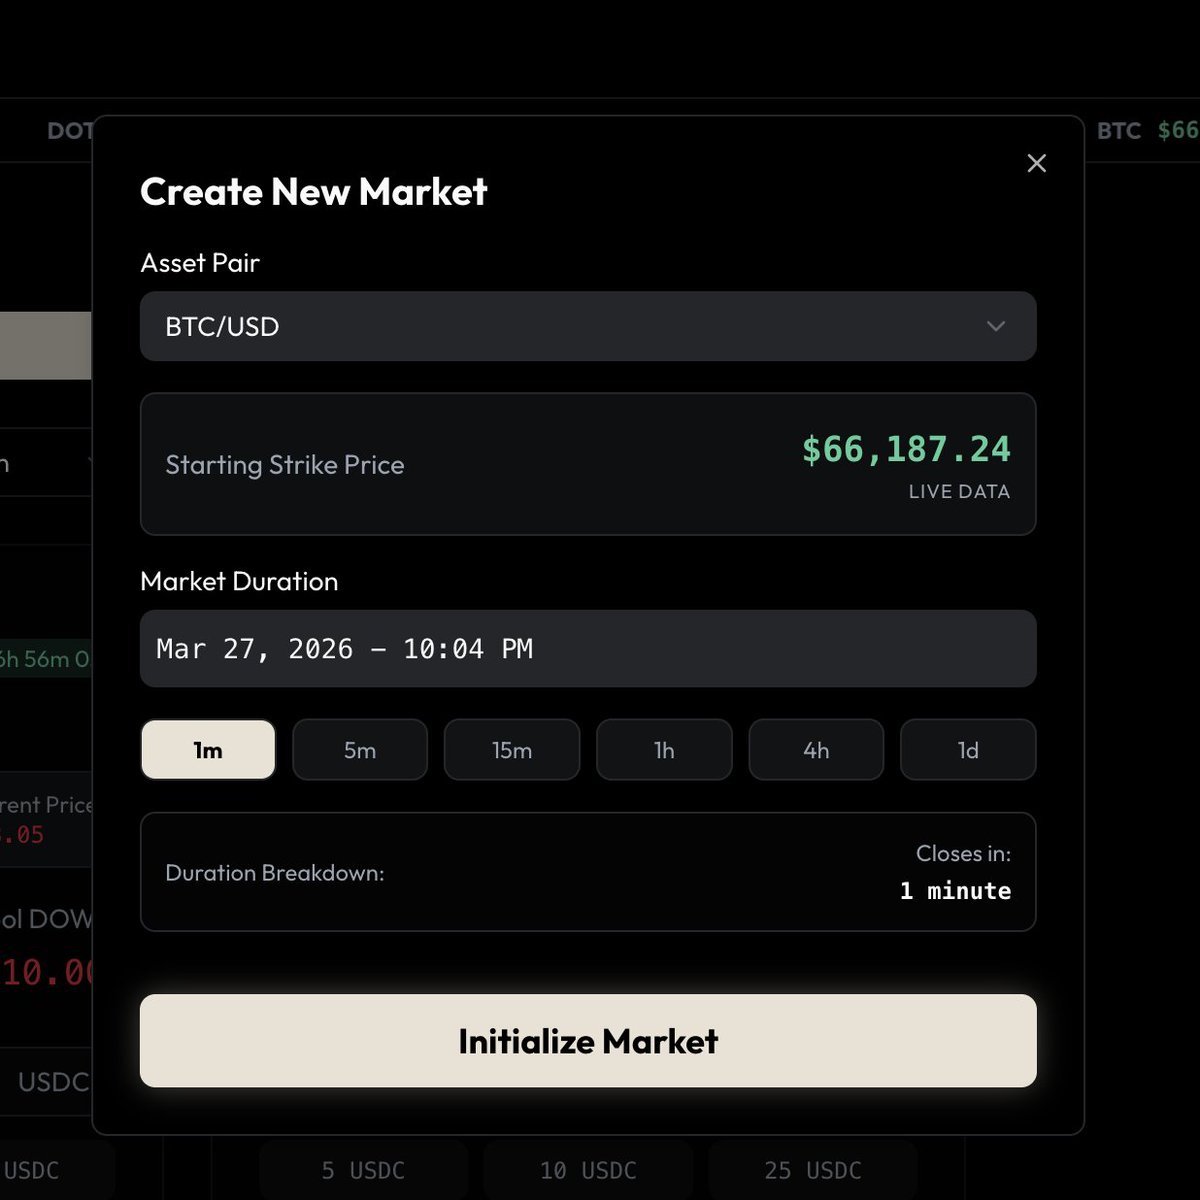This screenshot has height=1200, width=1200.
Task: Click the DOT ticker in the top bar
Action: (70, 131)
